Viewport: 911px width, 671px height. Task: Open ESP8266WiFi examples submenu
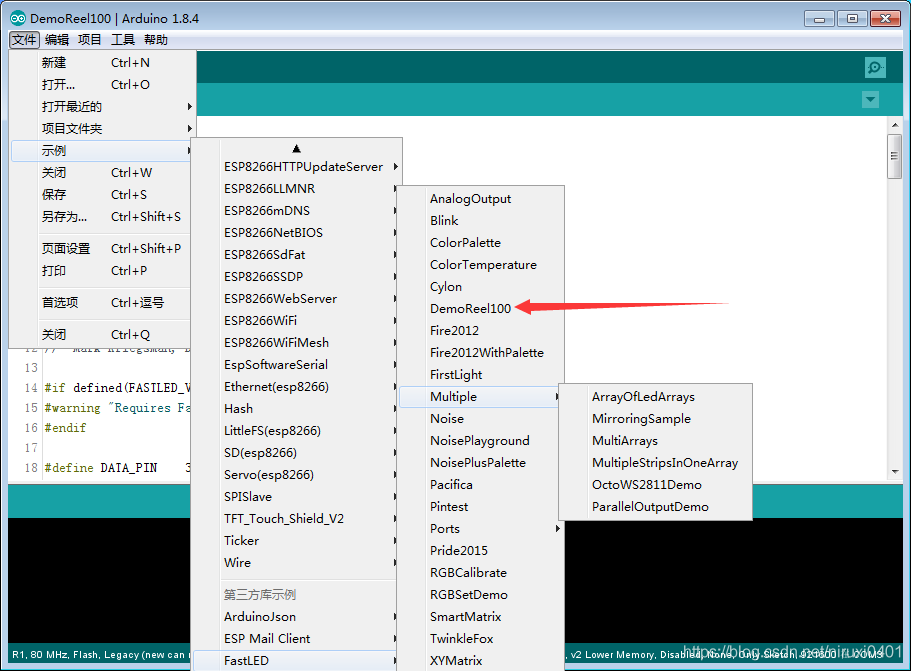pos(296,321)
